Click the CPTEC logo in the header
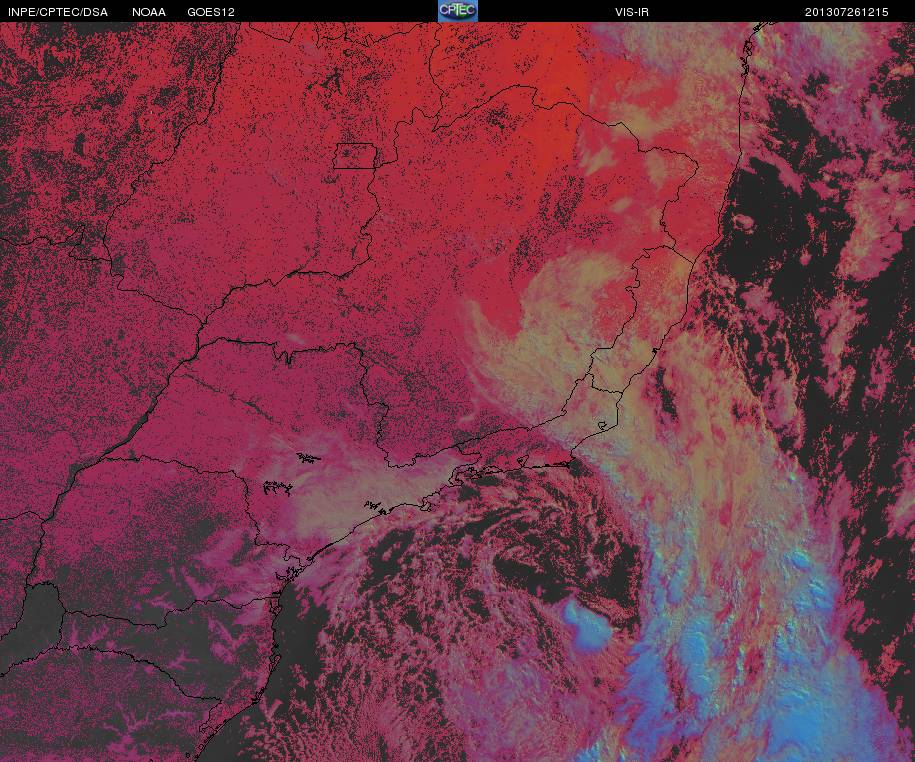This screenshot has height=762, width=915. pyautogui.click(x=458, y=11)
